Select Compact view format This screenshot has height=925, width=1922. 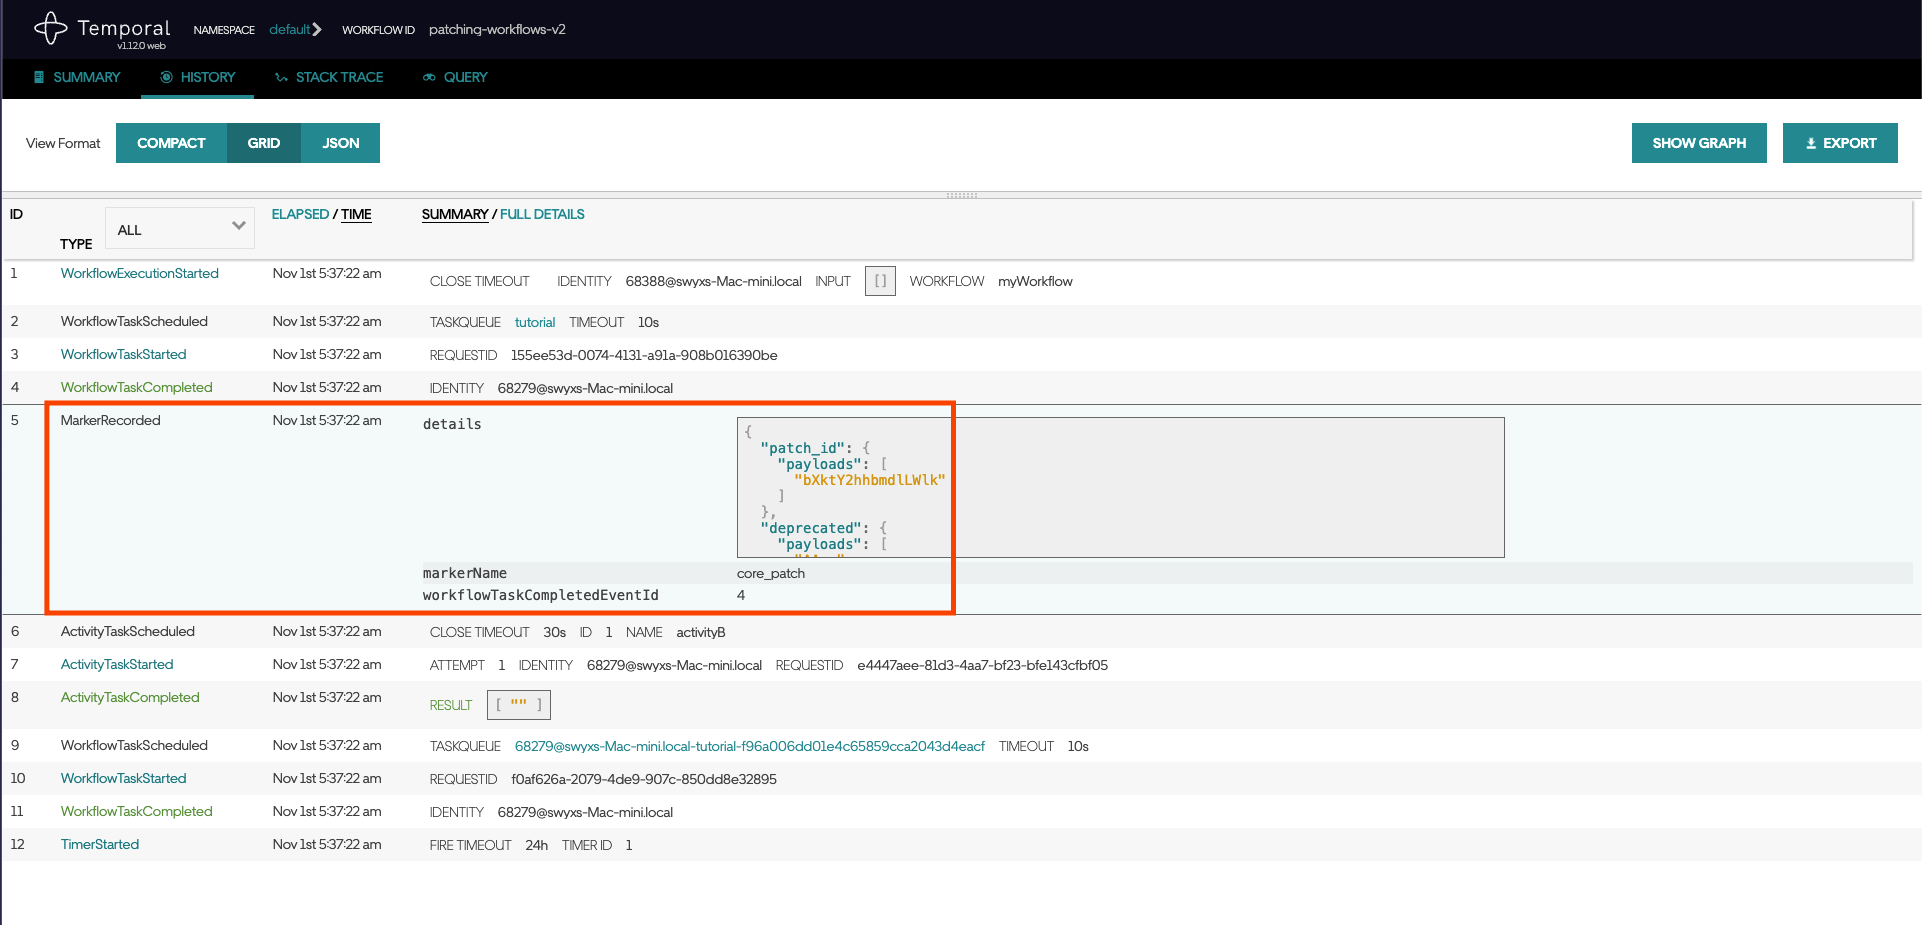click(x=171, y=143)
